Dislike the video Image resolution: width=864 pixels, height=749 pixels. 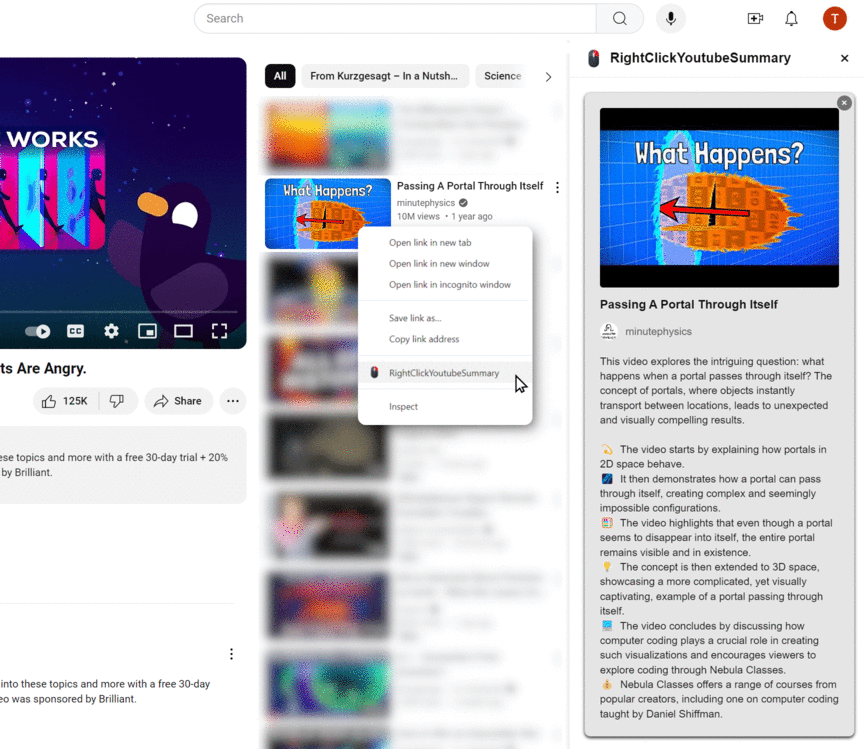tap(117, 401)
